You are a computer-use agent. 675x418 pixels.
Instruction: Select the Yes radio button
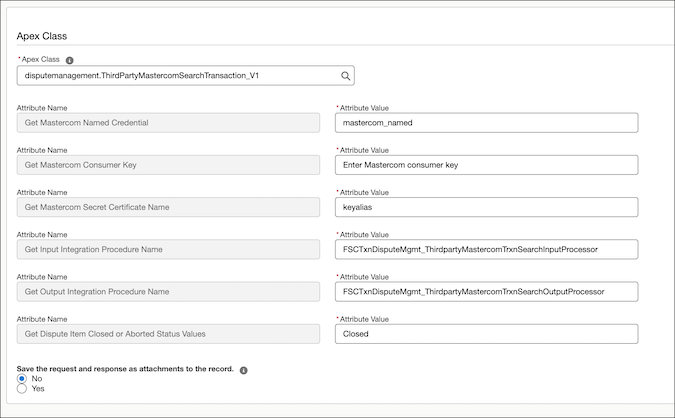click(22, 389)
